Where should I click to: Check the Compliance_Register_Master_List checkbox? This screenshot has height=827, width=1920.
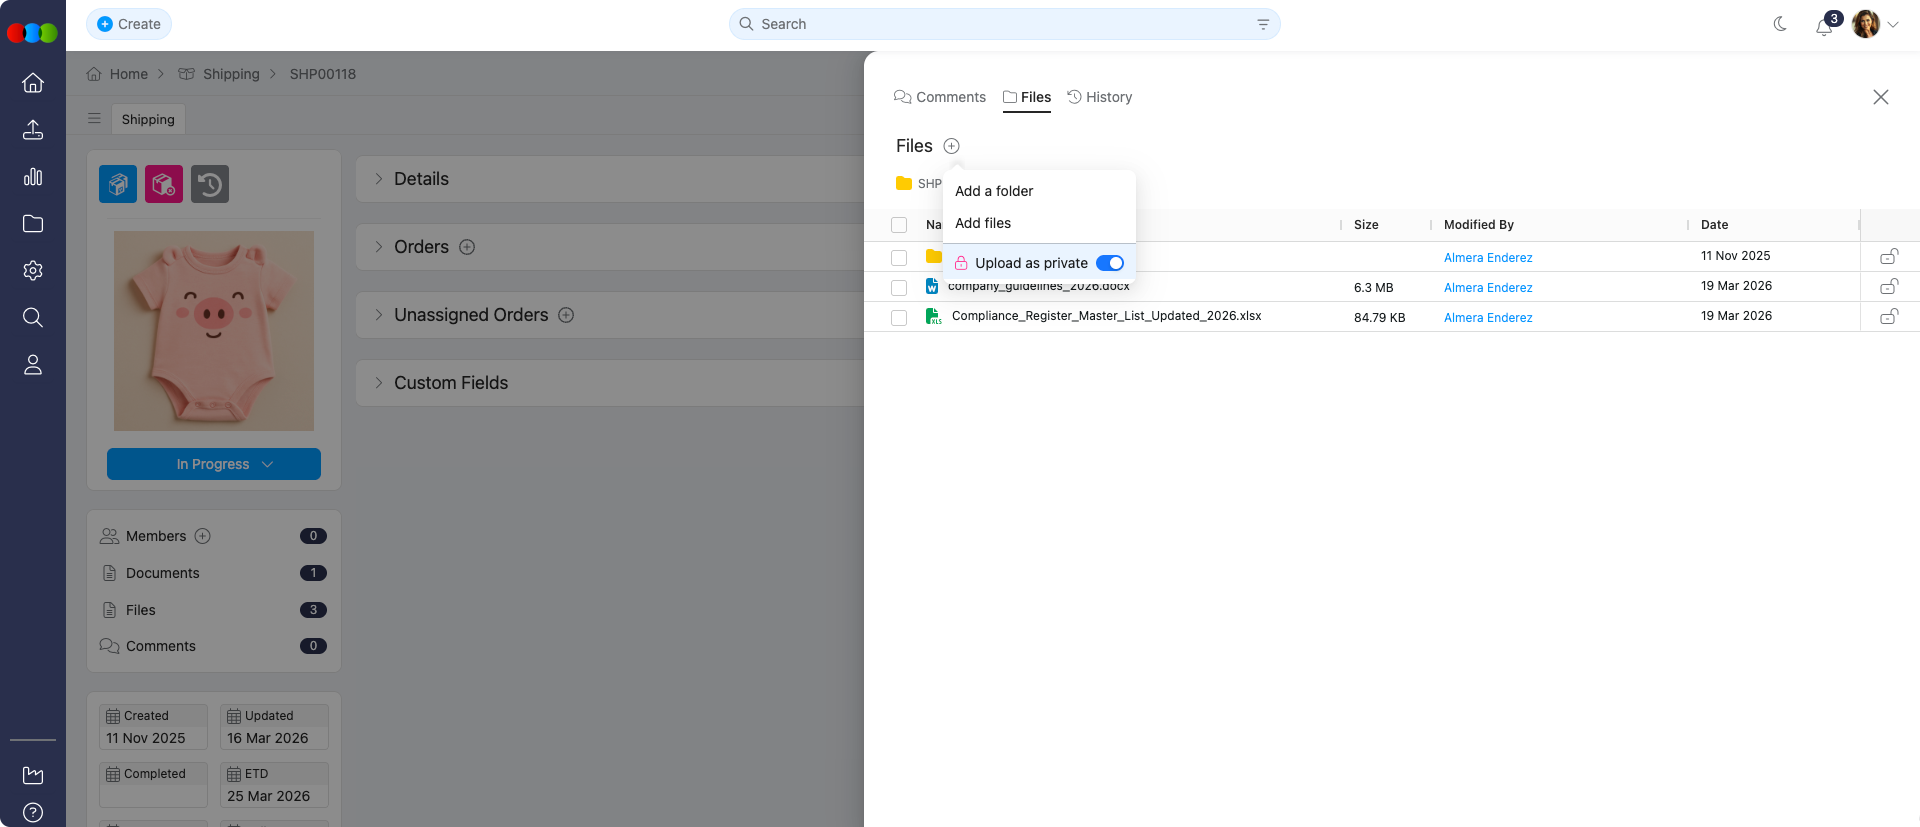pyautogui.click(x=899, y=318)
